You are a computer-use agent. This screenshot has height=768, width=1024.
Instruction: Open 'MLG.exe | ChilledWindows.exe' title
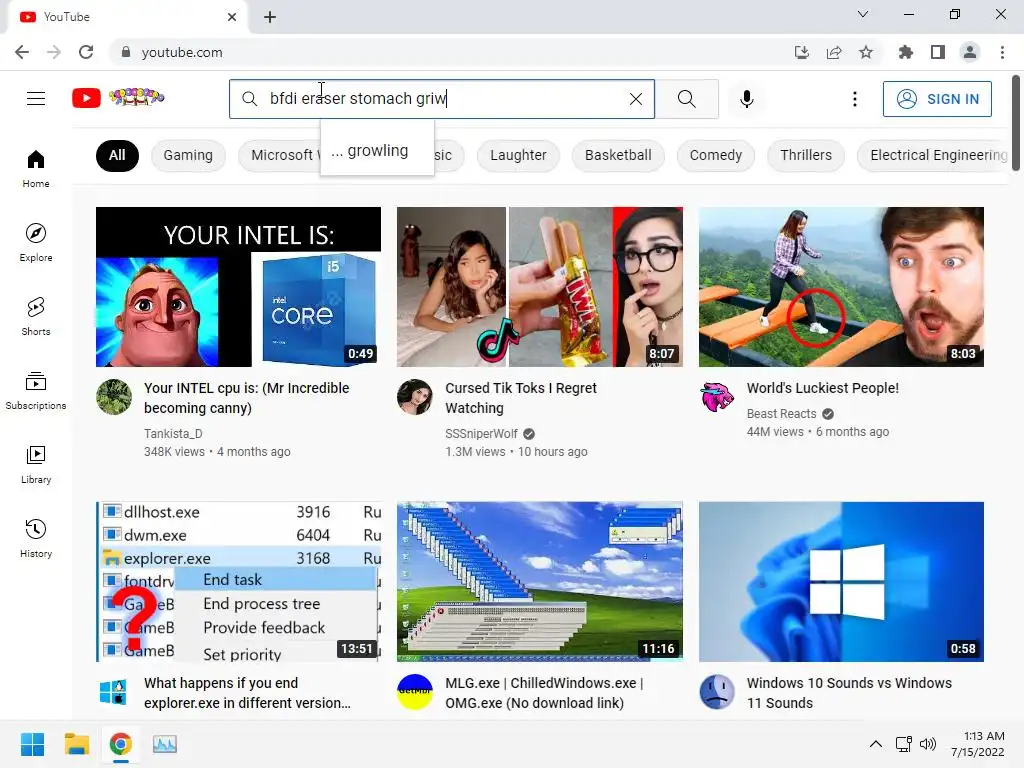pyautogui.click(x=544, y=693)
